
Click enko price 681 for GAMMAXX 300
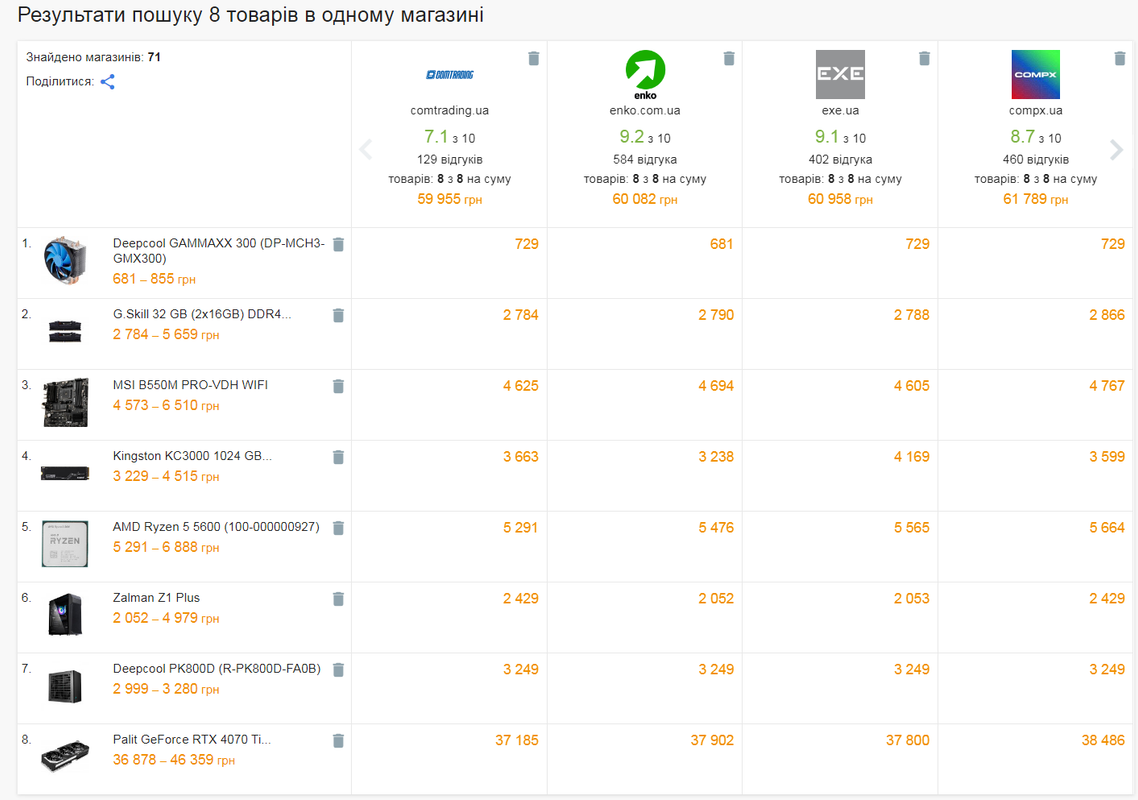(x=721, y=244)
